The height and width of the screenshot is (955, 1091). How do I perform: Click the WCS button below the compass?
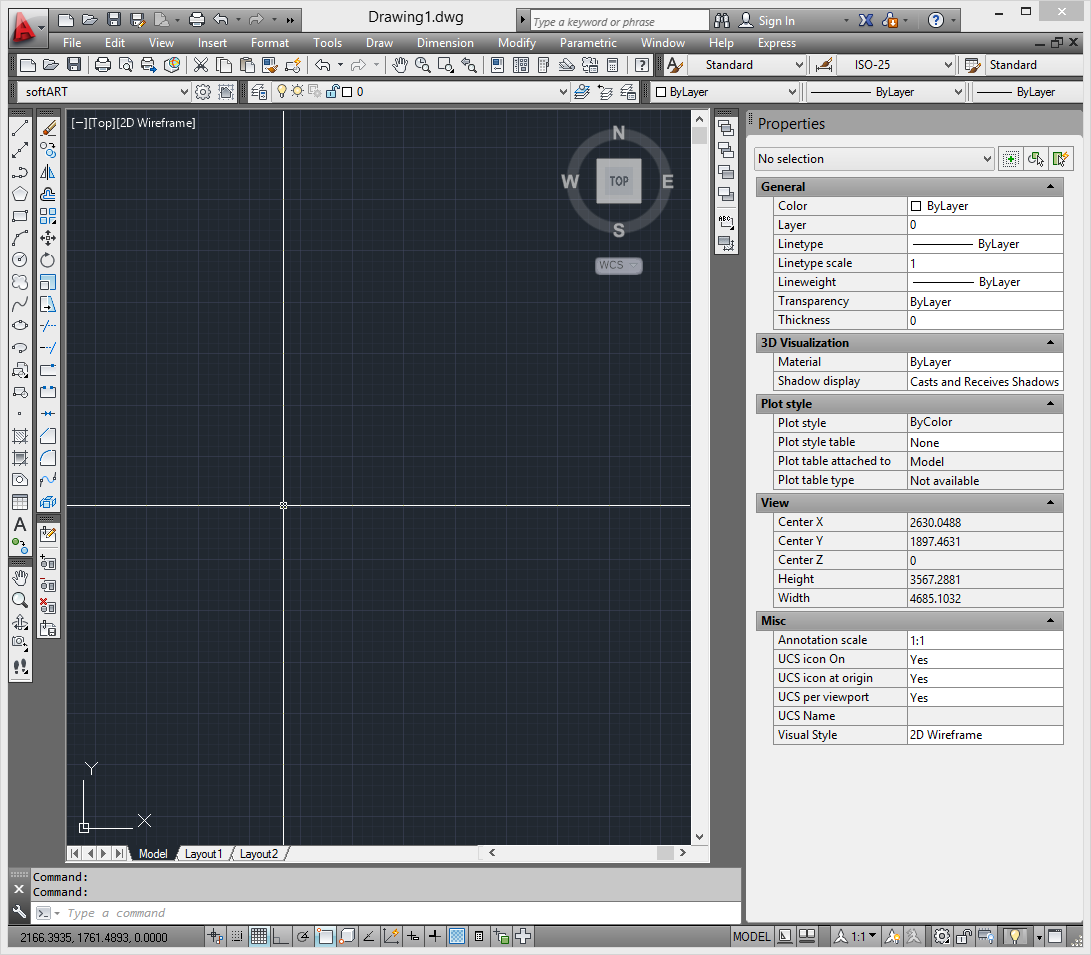click(619, 265)
